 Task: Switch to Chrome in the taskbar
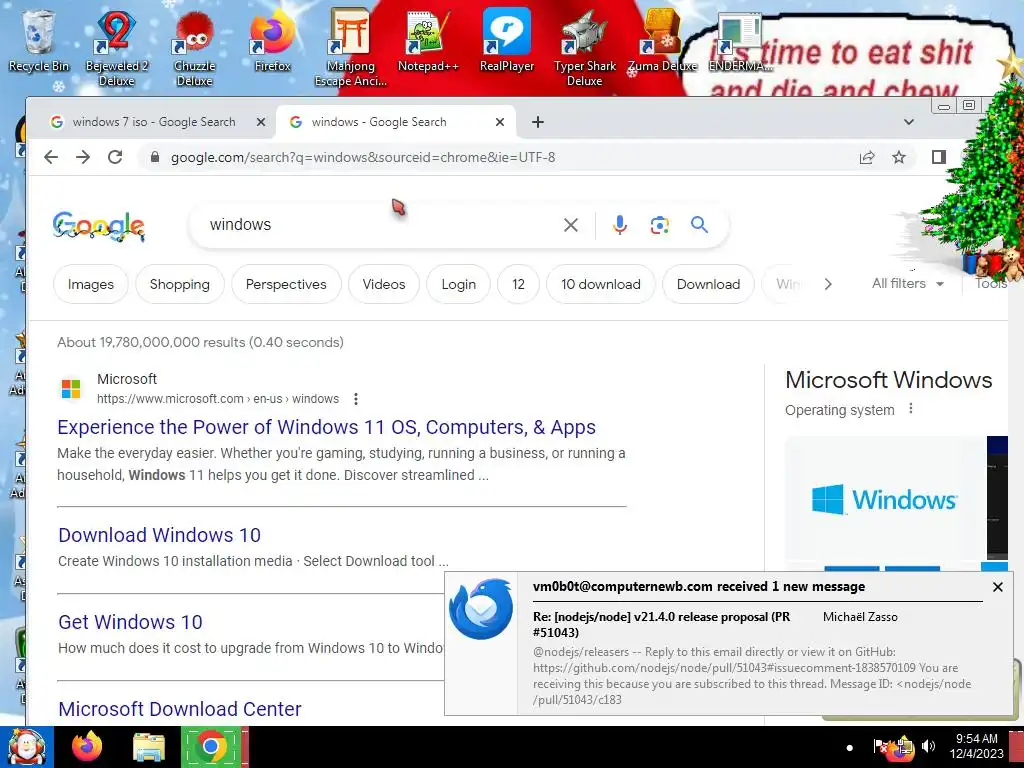point(210,746)
